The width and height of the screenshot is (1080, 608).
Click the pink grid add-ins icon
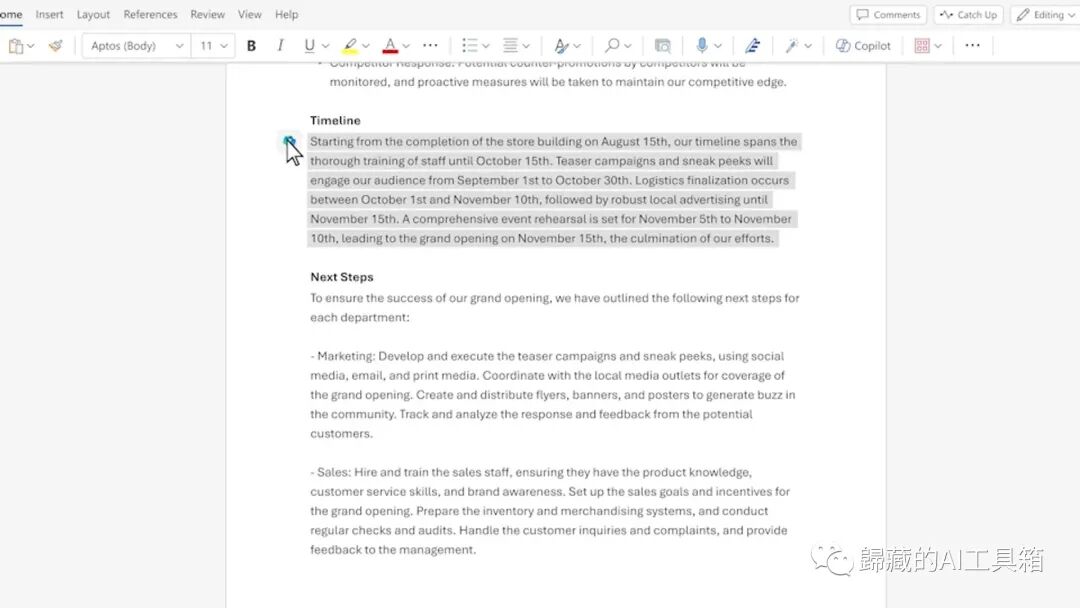coord(922,46)
